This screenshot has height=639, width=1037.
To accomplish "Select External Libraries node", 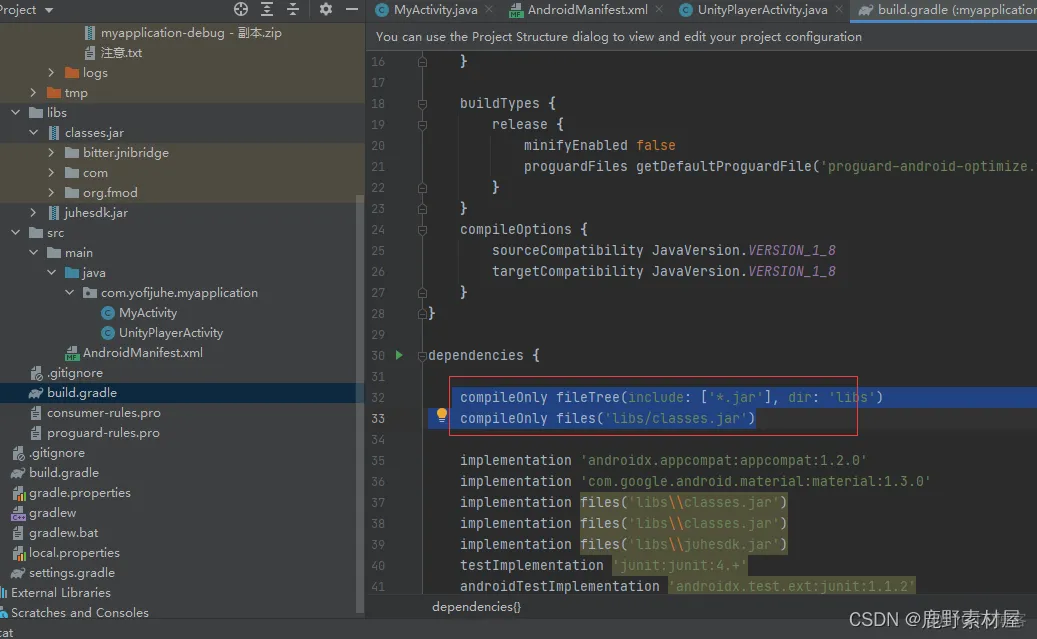I will pyautogui.click(x=56, y=593).
